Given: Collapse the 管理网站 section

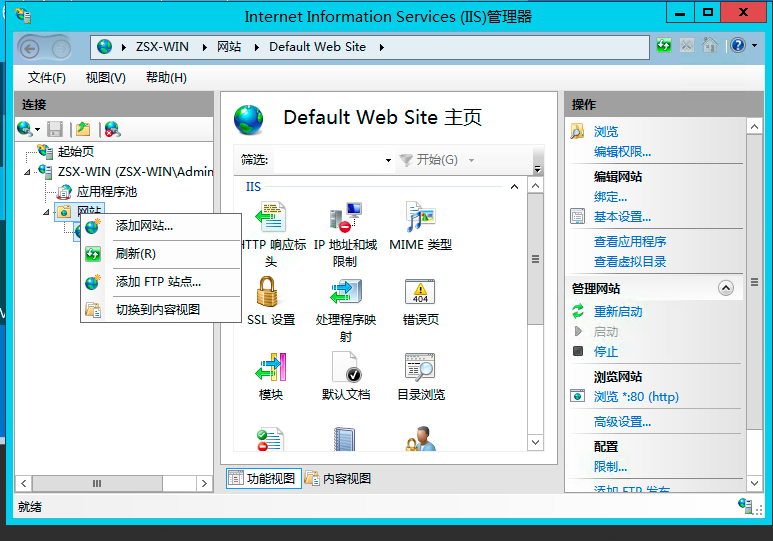Looking at the screenshot, I should tap(726, 288).
